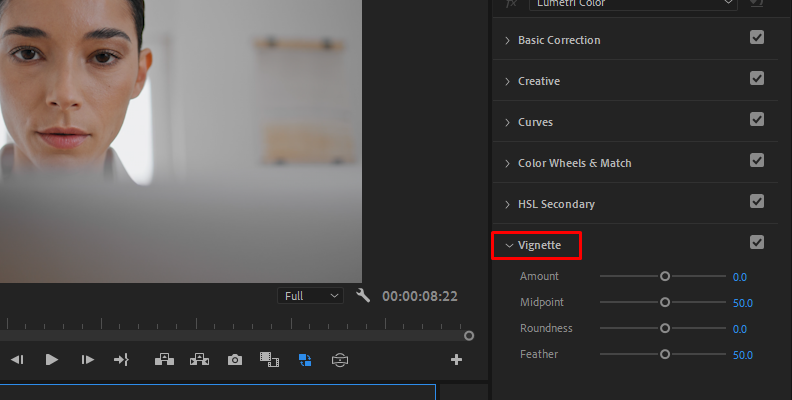Screen dimensions: 792x400
Task: Open the Button Editor plus icon
Action: click(456, 360)
